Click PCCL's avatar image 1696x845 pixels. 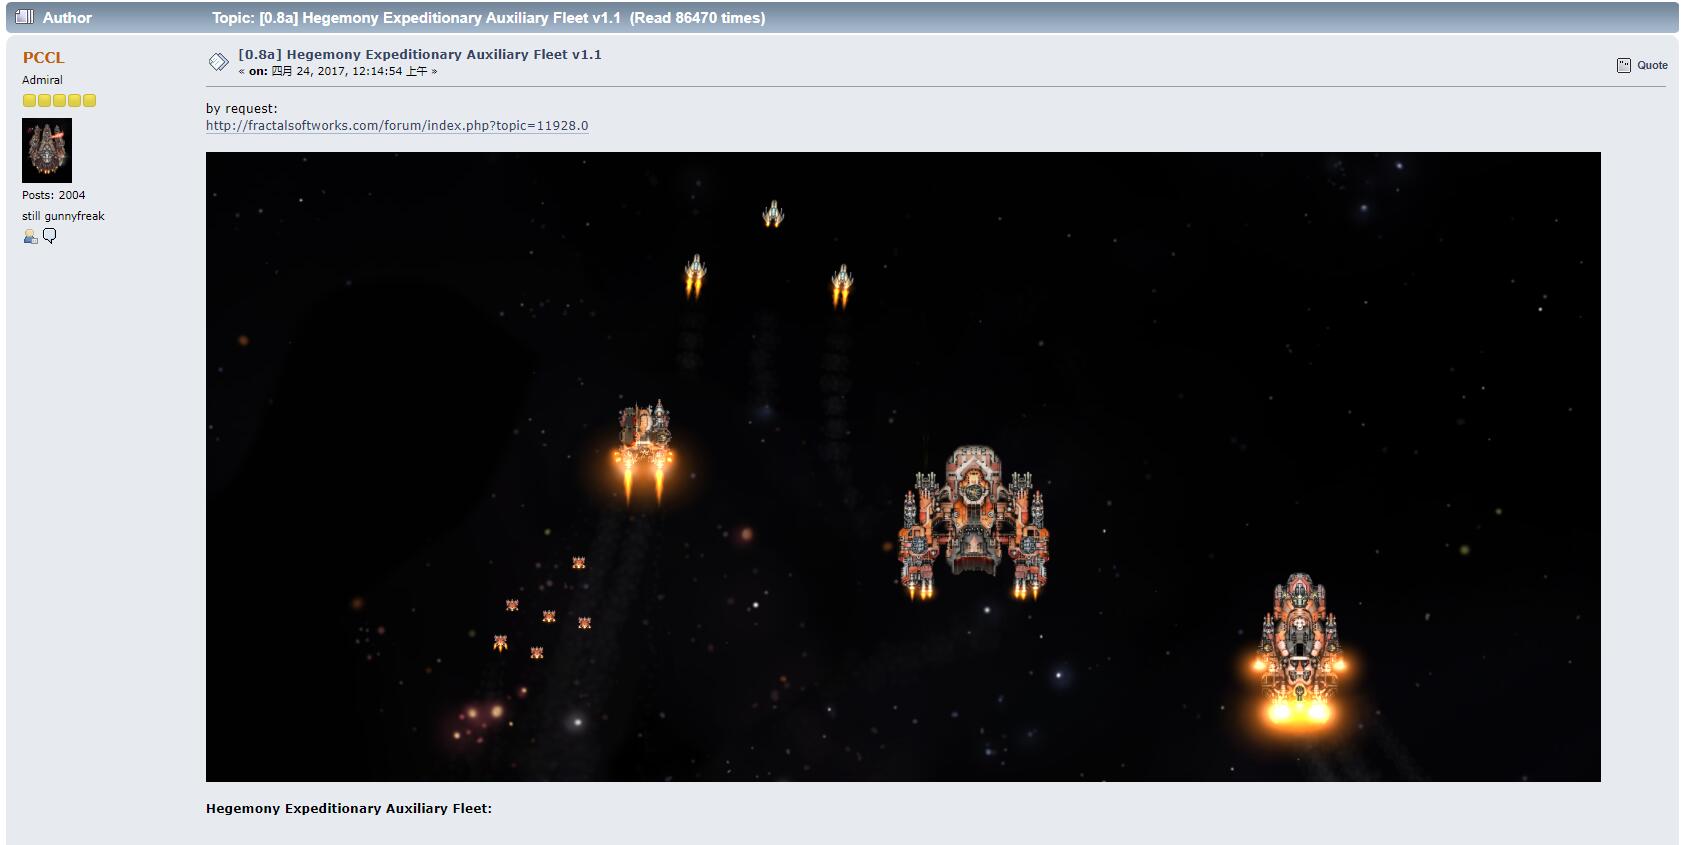point(47,150)
